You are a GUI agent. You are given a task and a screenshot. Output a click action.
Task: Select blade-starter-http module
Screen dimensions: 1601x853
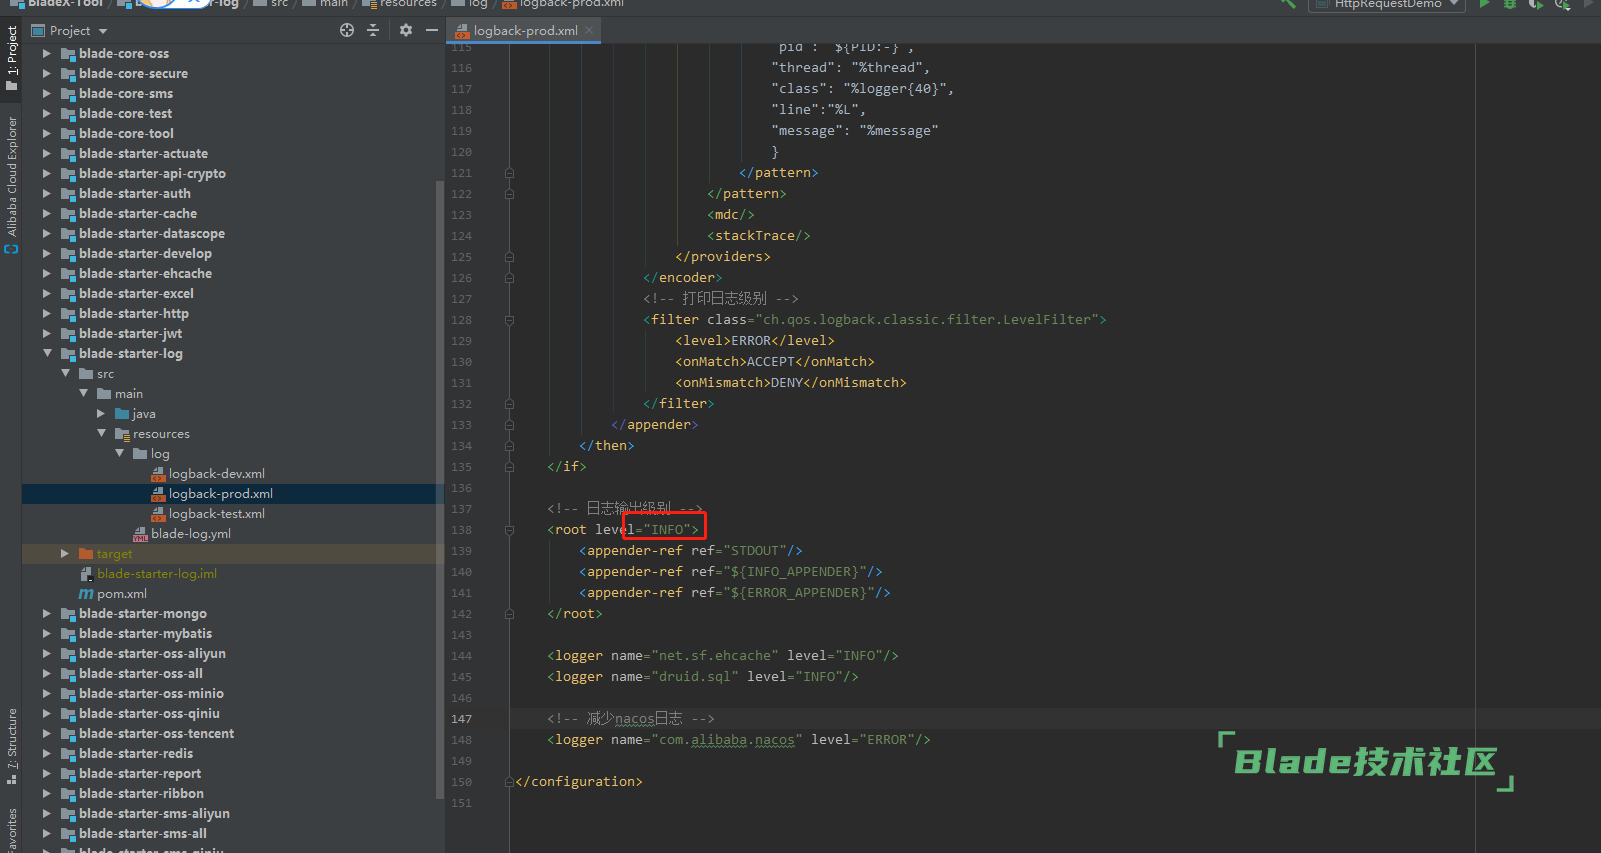pyautogui.click(x=134, y=313)
